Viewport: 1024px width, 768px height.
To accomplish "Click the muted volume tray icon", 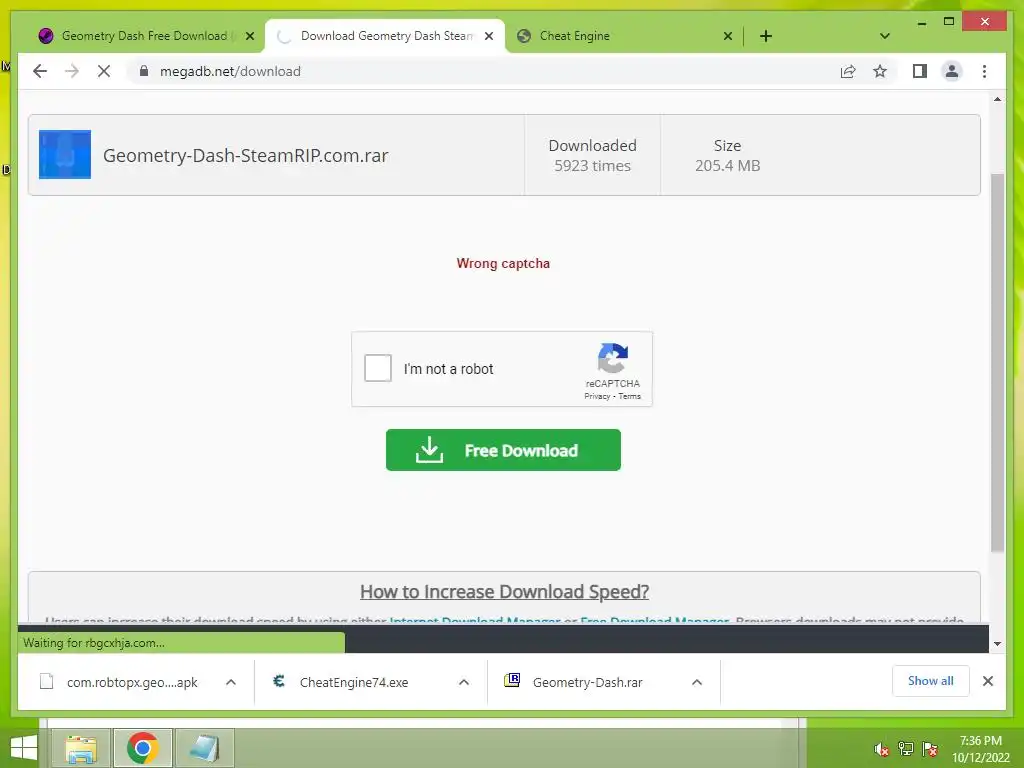I will (x=882, y=750).
